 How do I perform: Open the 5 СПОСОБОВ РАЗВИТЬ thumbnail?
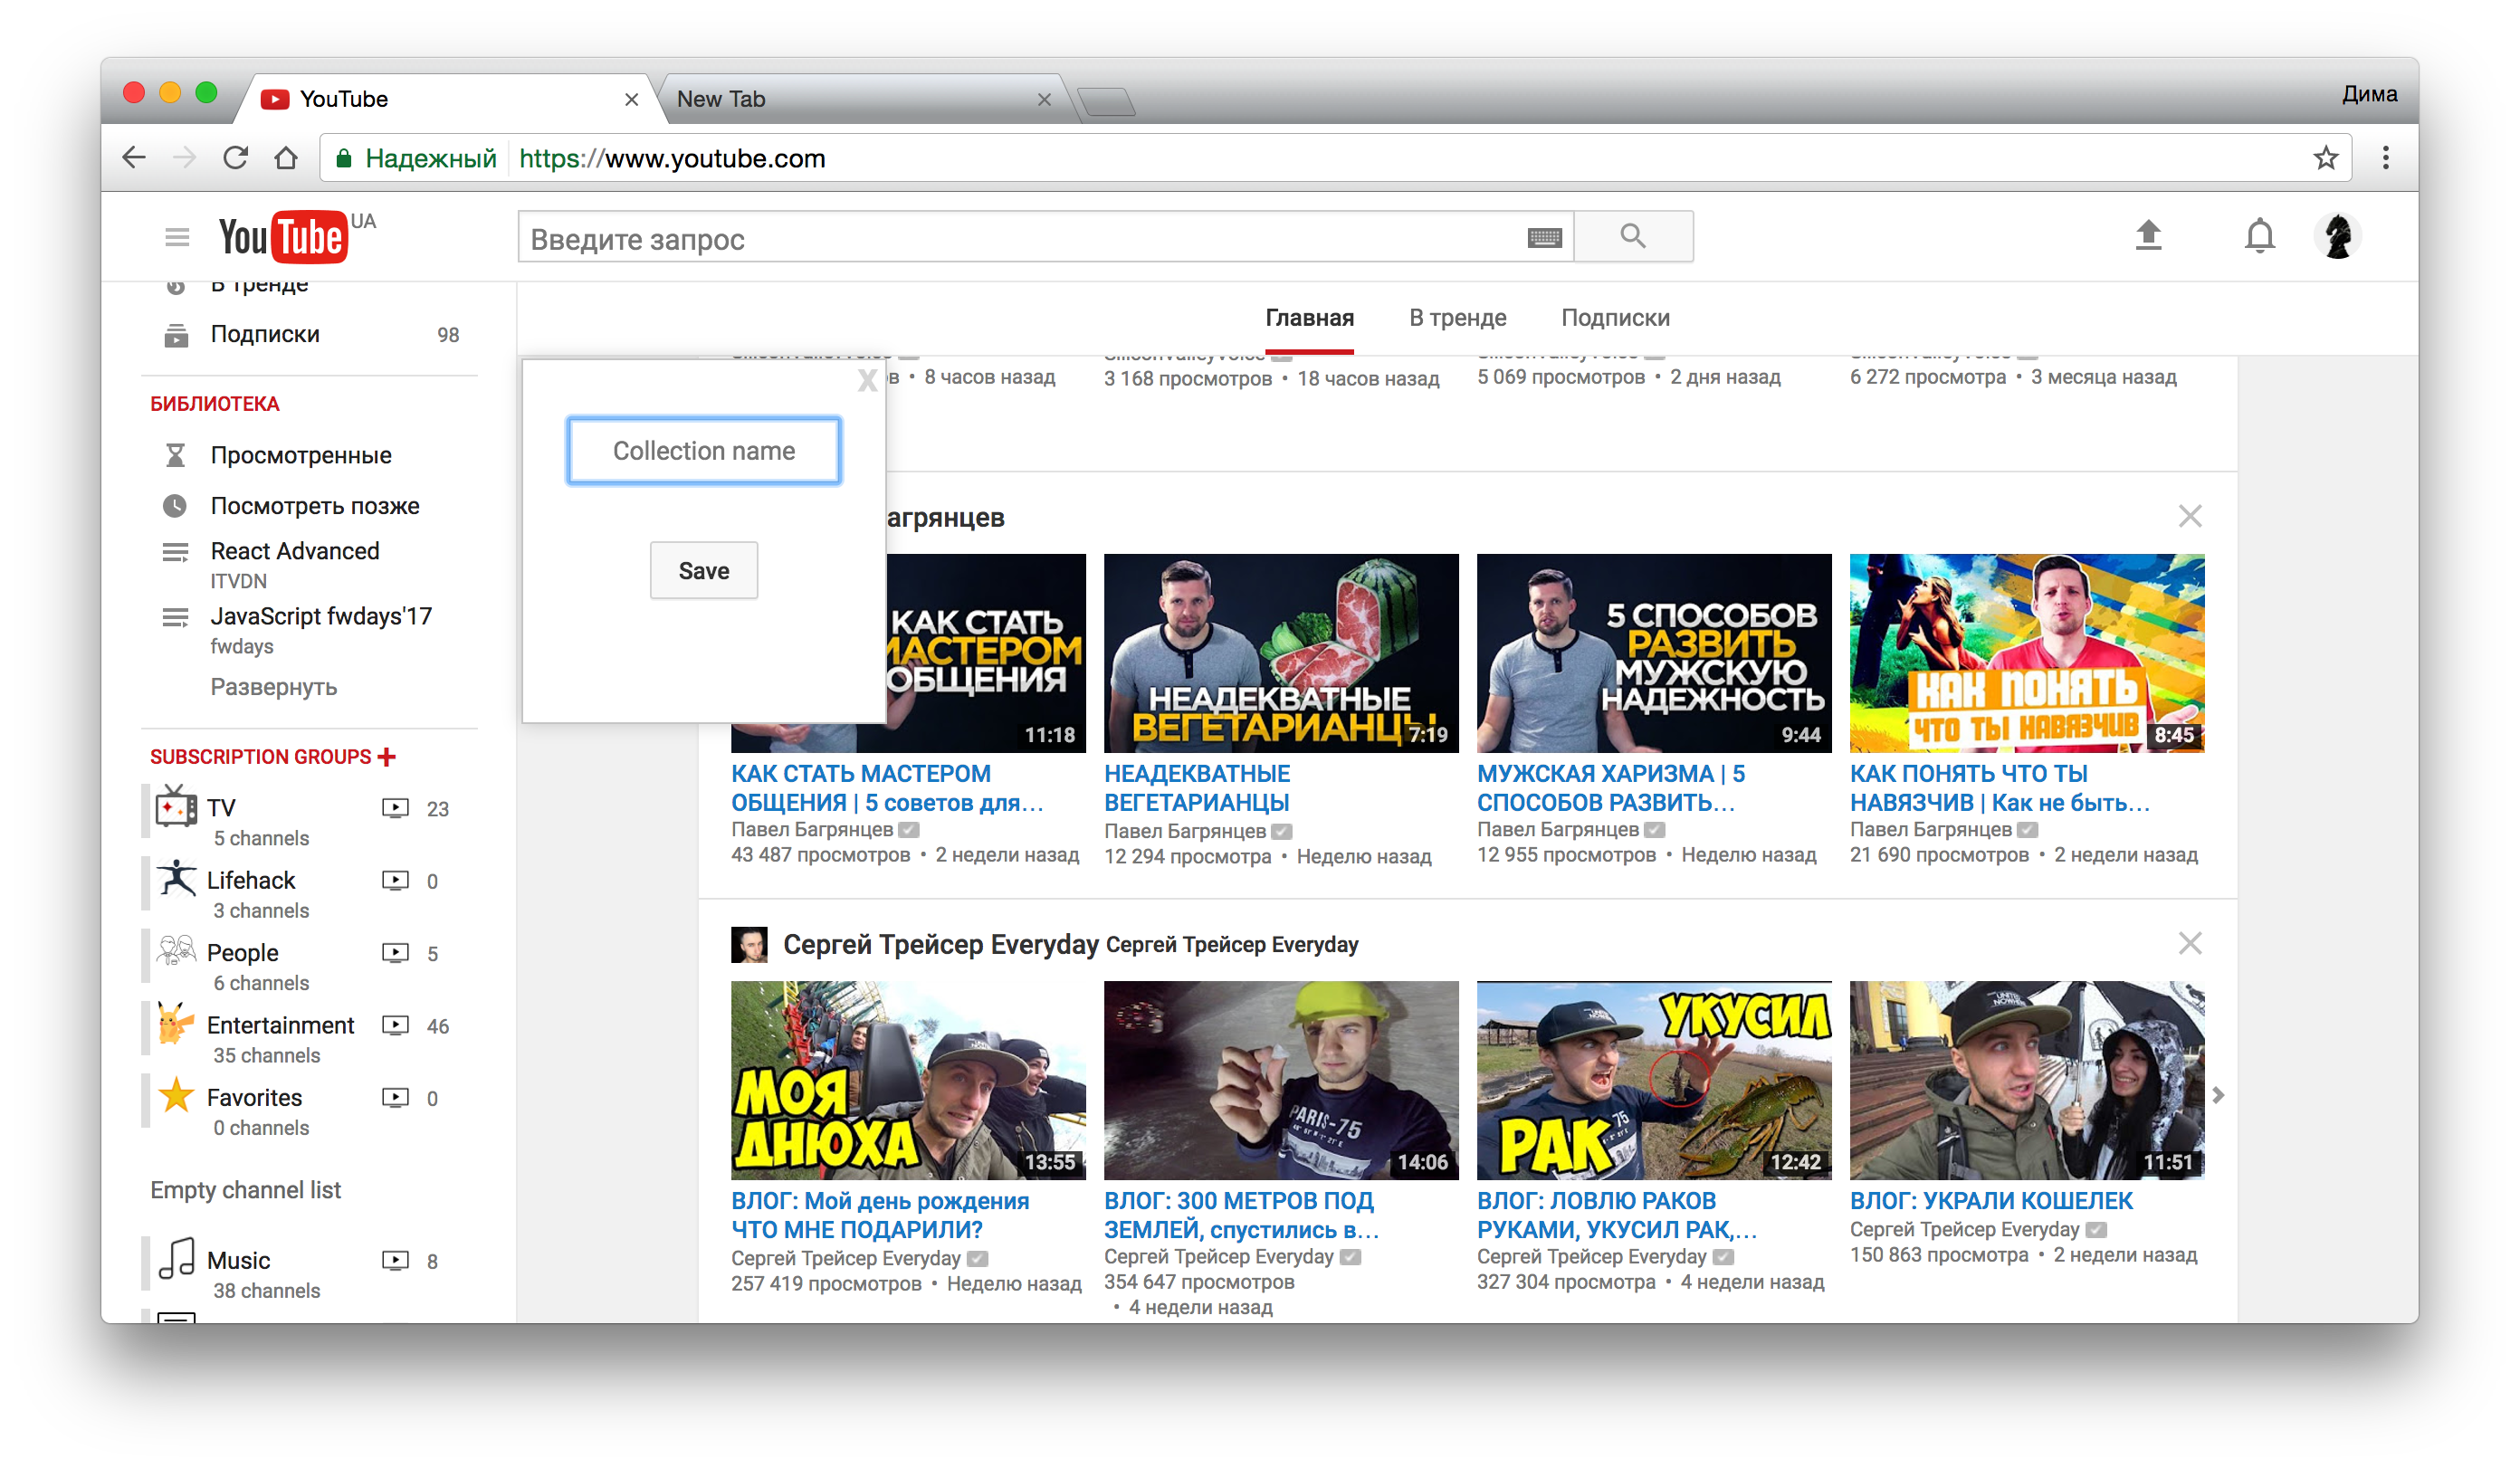point(1654,653)
